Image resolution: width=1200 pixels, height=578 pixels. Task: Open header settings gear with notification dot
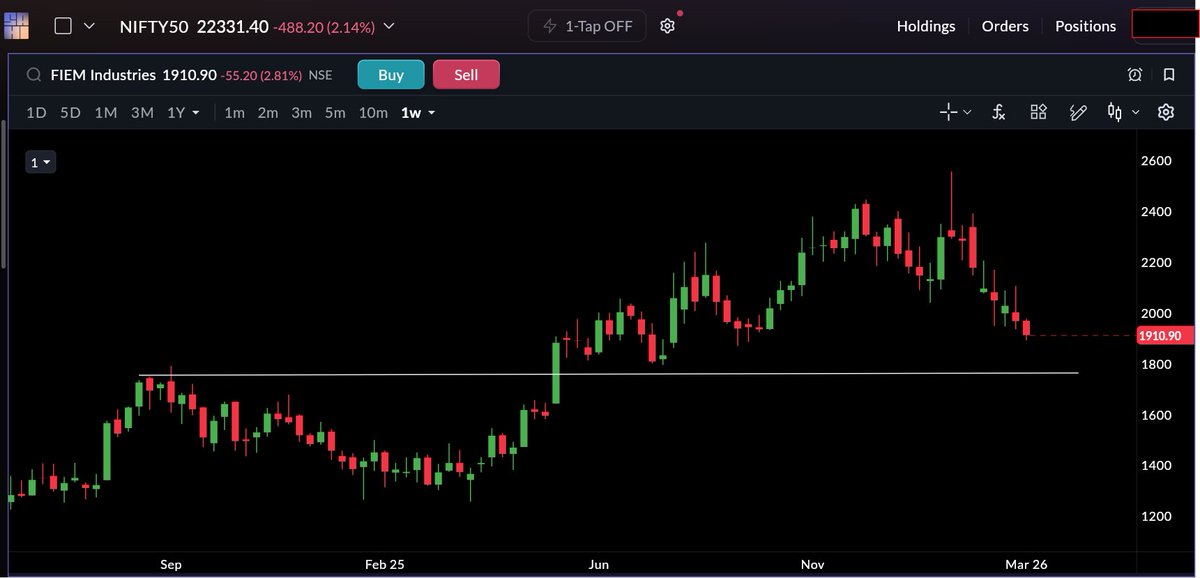[668, 26]
